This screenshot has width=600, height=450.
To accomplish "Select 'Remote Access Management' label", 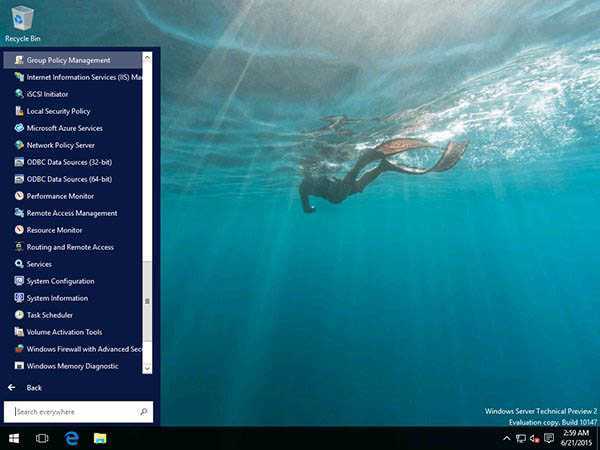I will pyautogui.click(x=72, y=213).
